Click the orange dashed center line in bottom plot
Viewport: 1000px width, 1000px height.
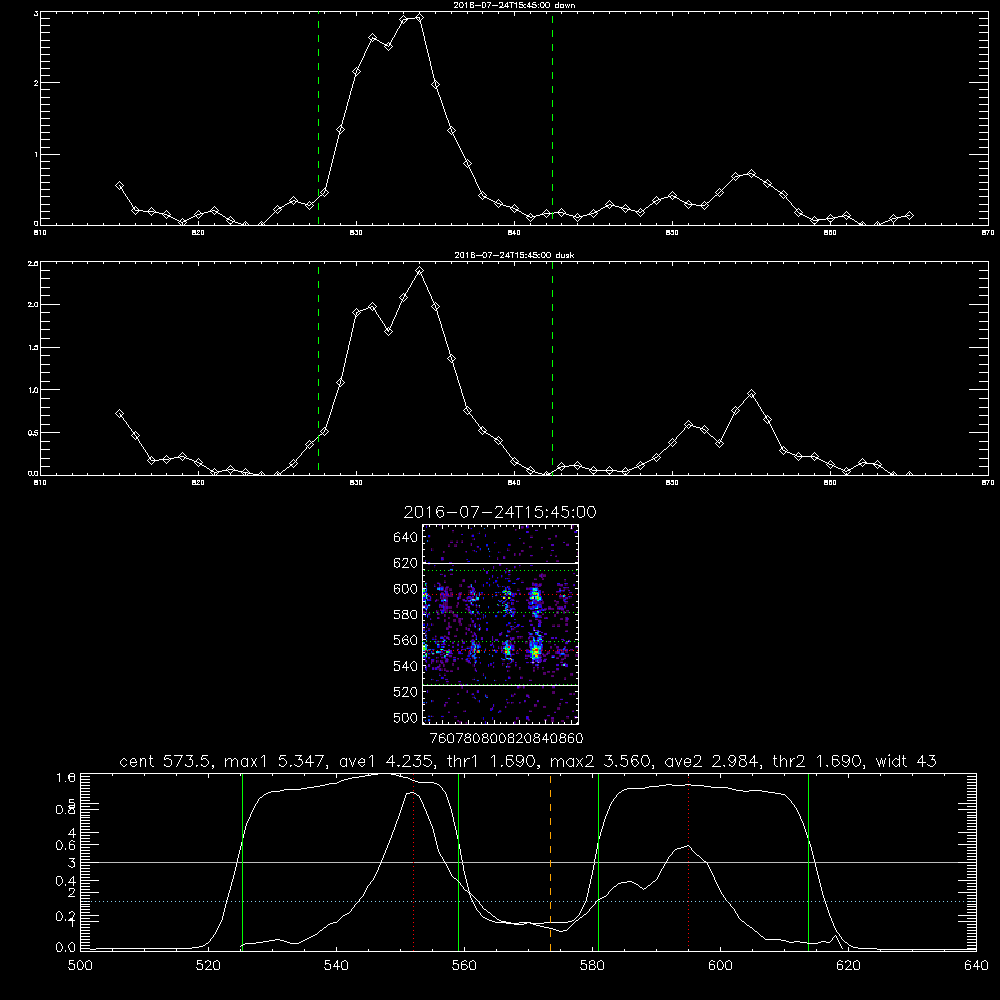coord(550,861)
